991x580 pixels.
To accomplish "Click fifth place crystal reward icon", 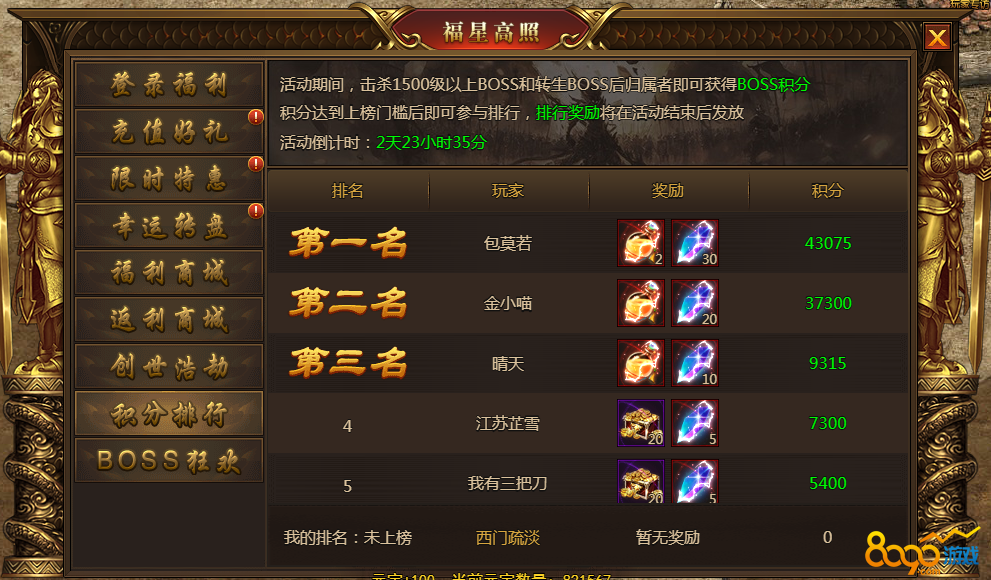I will tap(695, 481).
